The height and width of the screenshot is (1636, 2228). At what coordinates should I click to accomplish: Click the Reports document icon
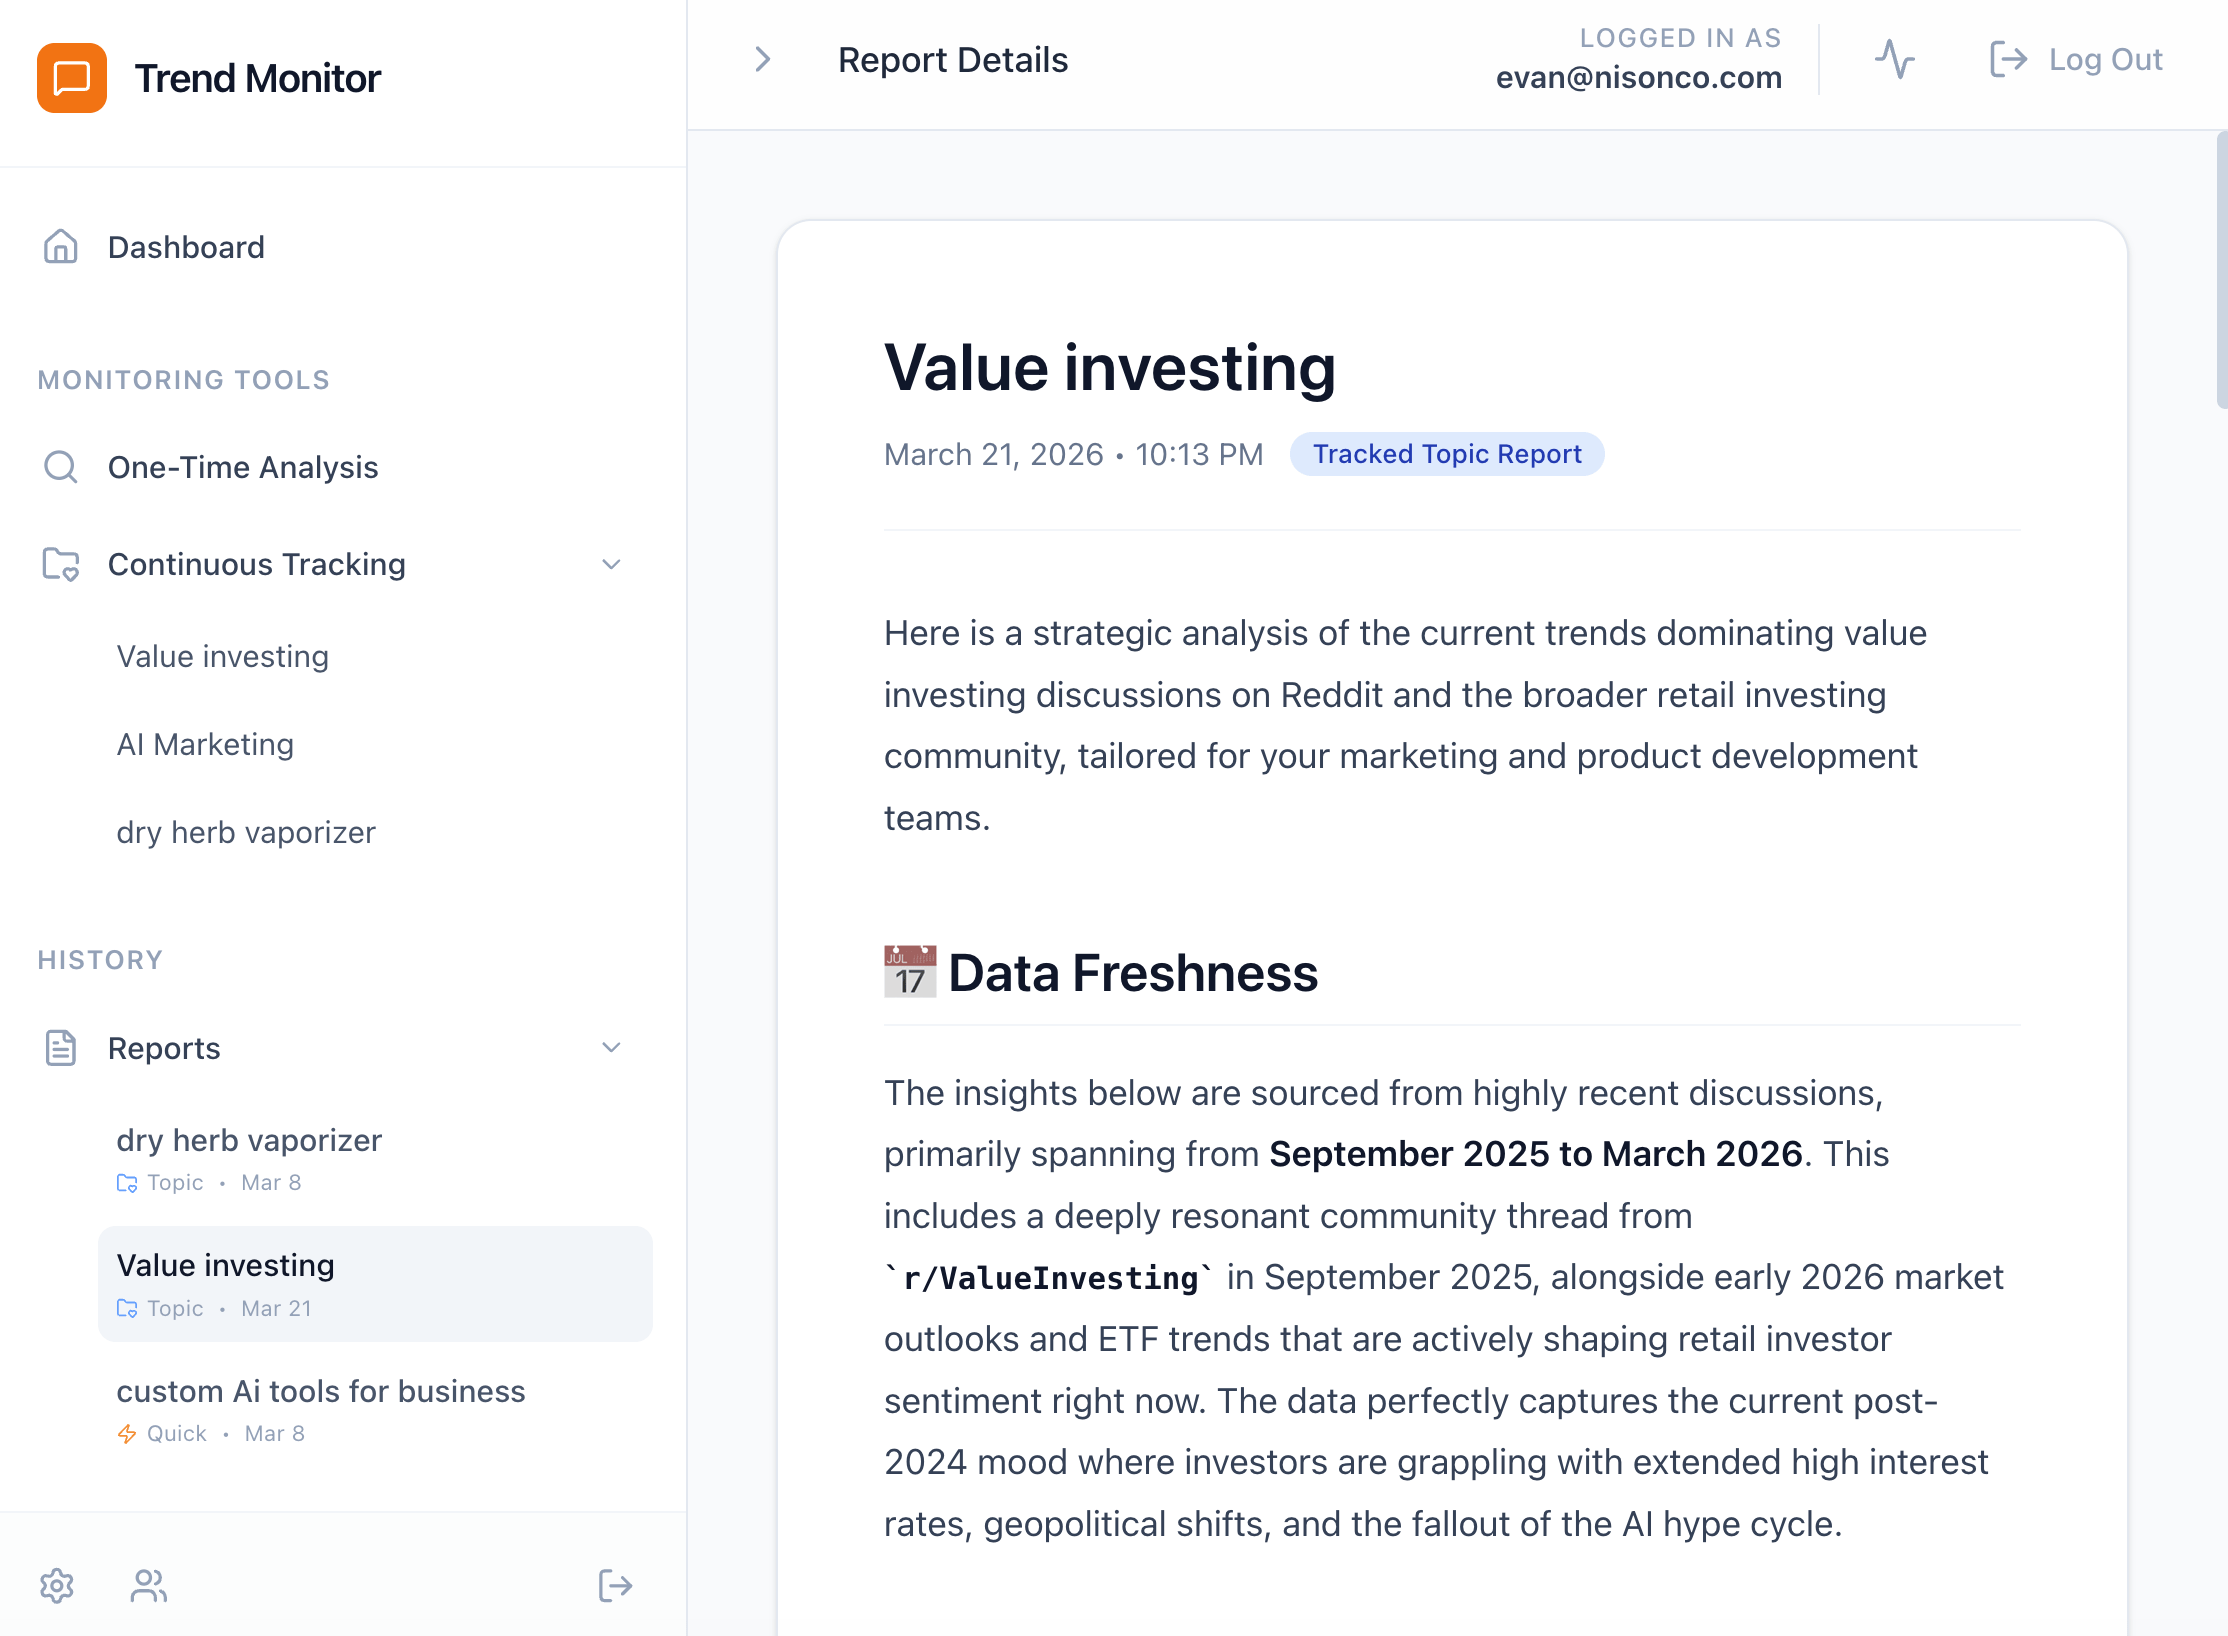(x=61, y=1048)
